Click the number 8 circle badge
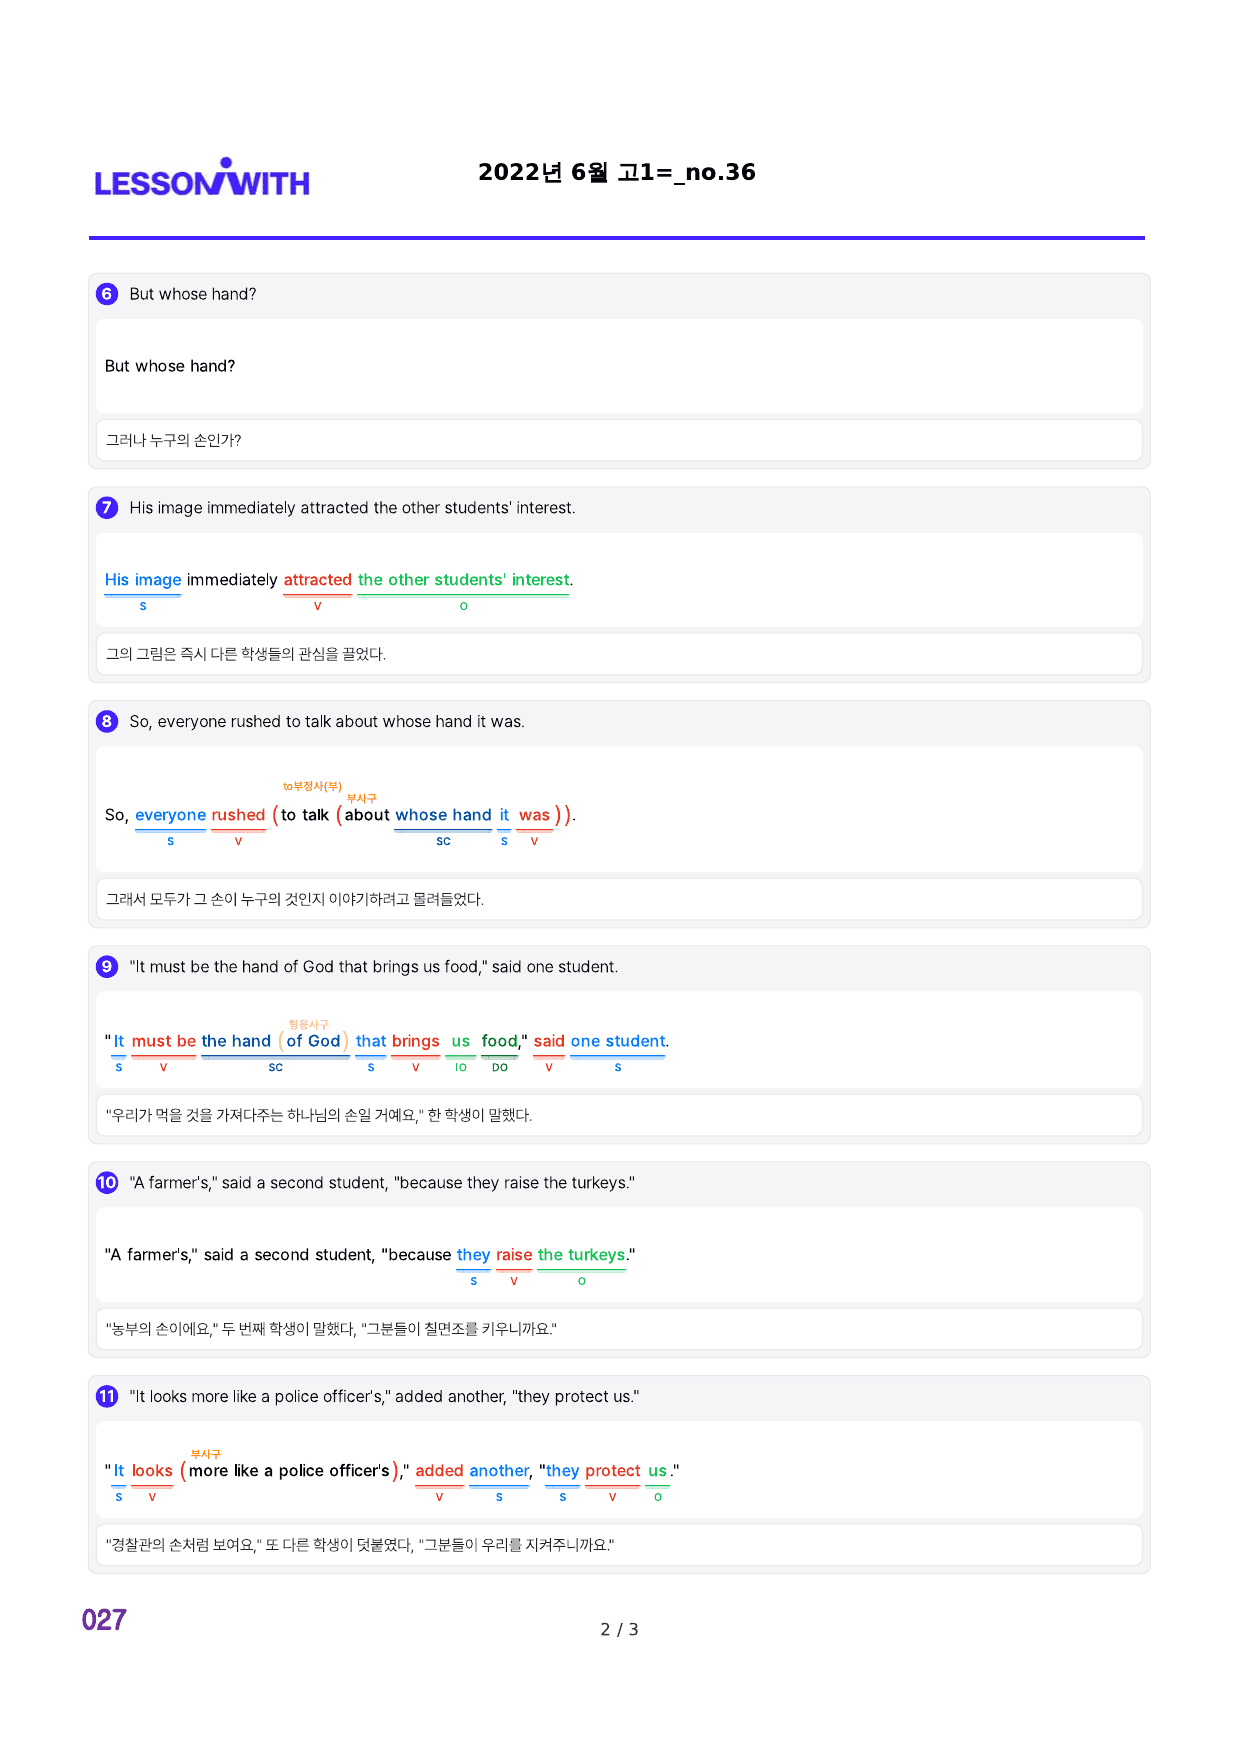 (107, 722)
